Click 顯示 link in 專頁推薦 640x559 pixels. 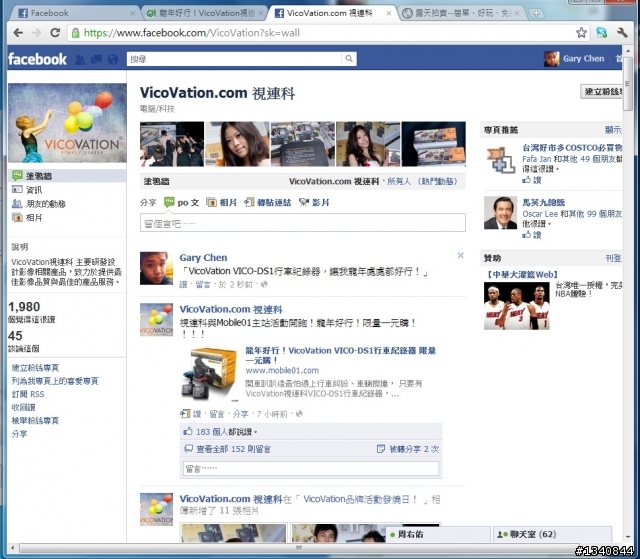tap(613, 130)
